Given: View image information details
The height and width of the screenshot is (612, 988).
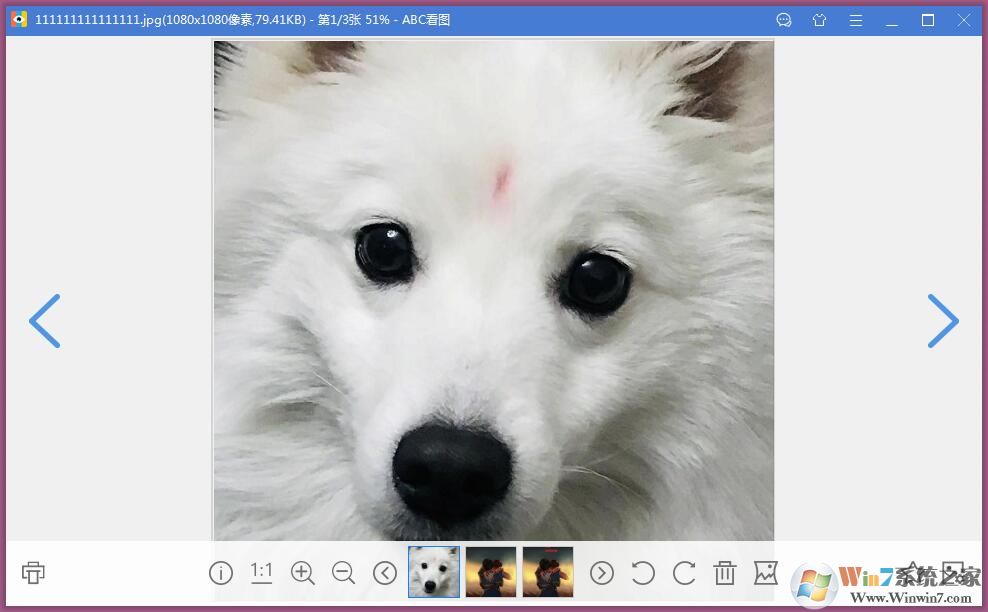Looking at the screenshot, I should [x=220, y=573].
